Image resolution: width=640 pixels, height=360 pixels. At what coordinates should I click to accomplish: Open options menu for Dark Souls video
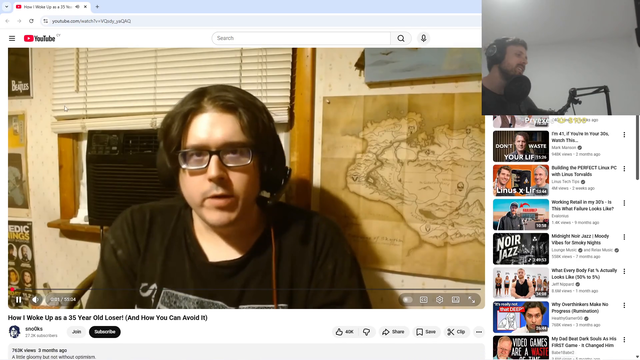point(624,340)
